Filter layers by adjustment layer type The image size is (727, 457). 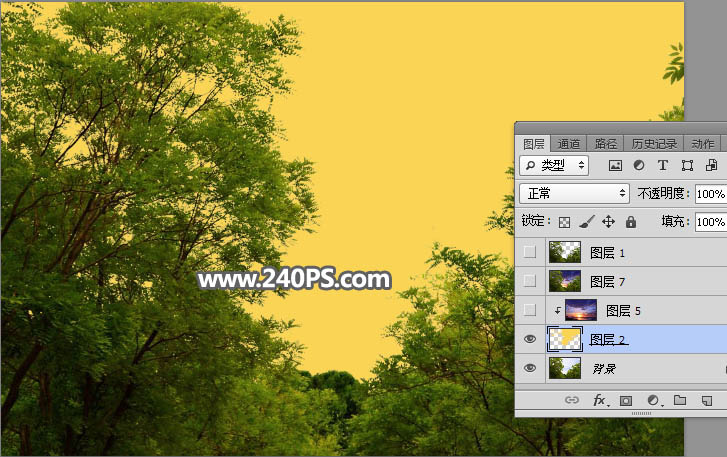click(639, 165)
